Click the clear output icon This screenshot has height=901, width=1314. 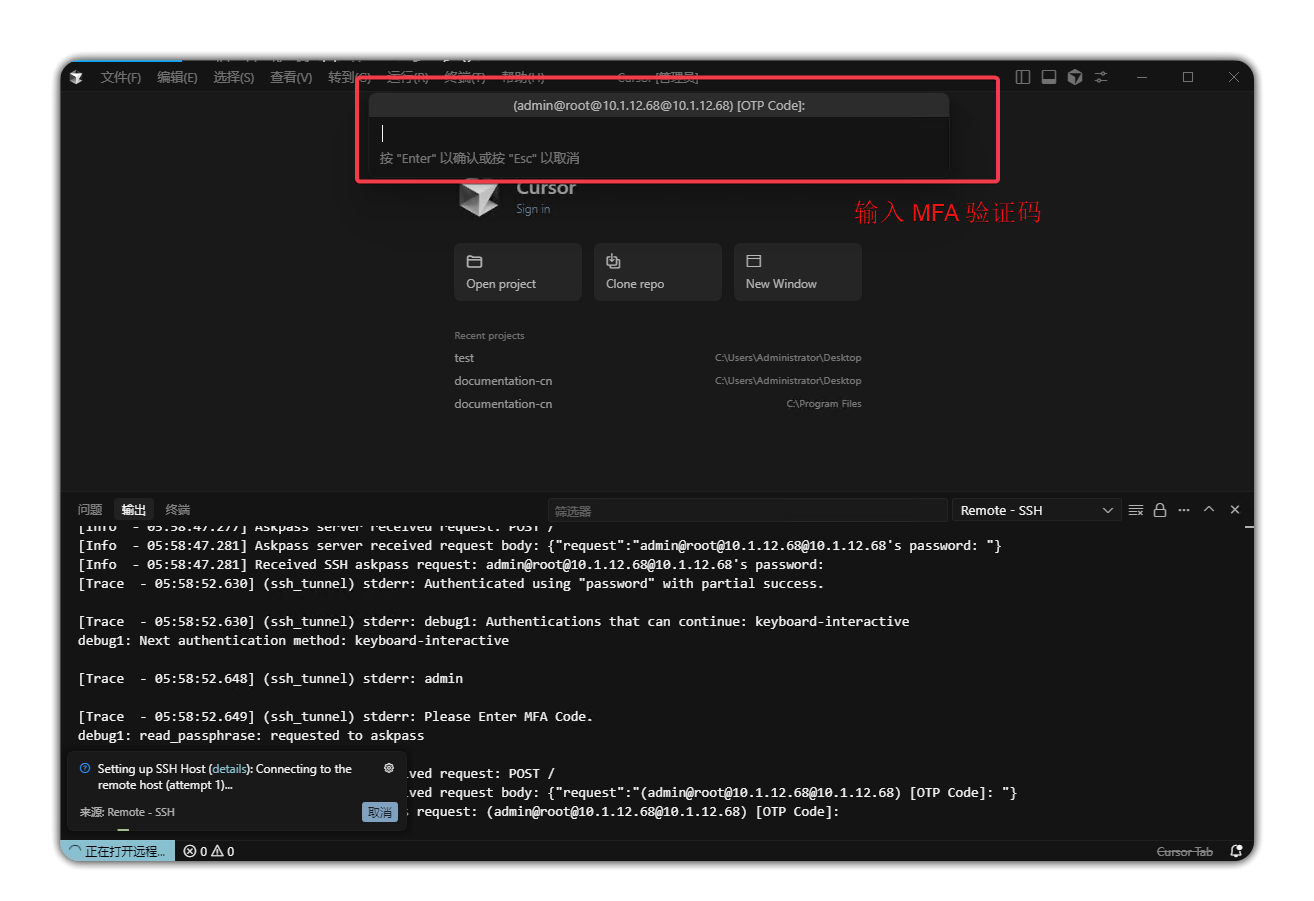(x=1135, y=510)
